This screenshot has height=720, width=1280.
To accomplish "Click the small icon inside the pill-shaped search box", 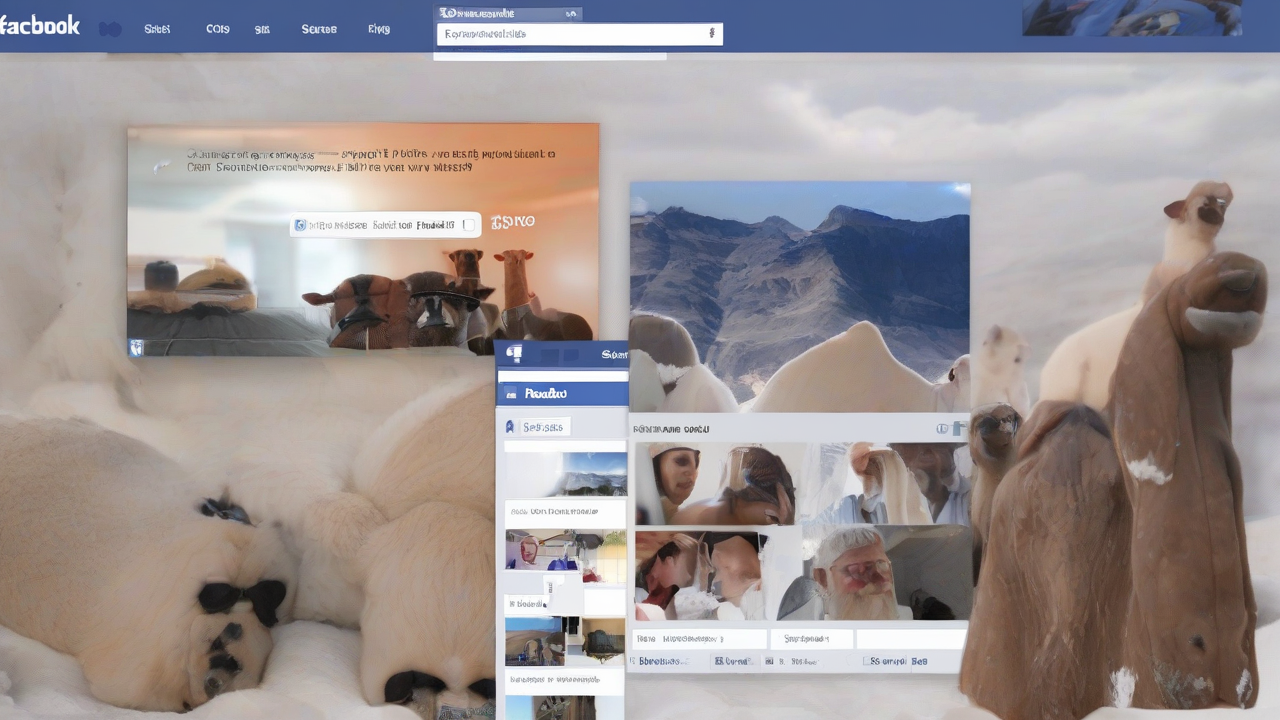I will pyautogui.click(x=300, y=226).
